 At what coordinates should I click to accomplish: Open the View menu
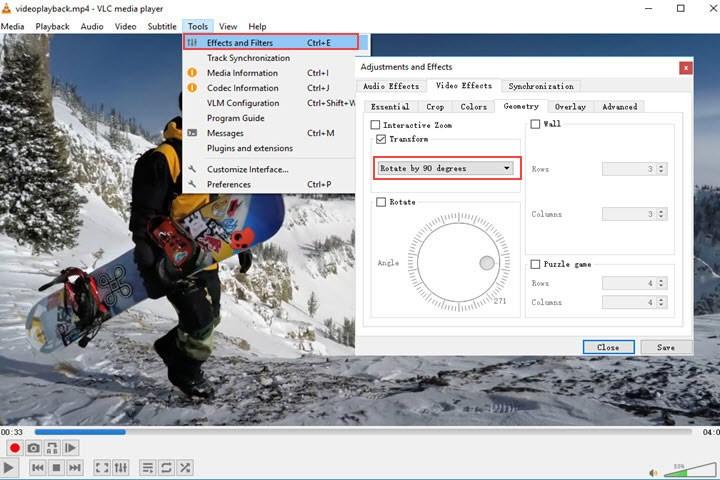tap(228, 27)
